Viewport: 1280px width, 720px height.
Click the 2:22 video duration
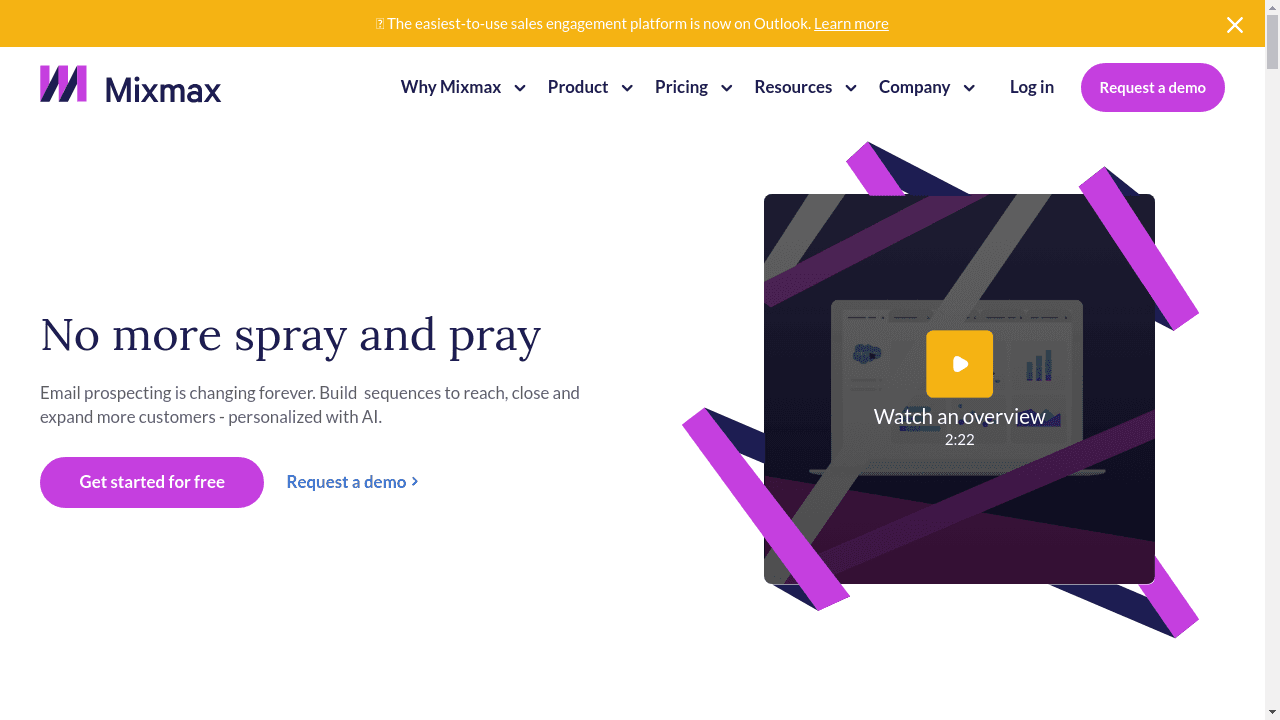[x=960, y=439]
